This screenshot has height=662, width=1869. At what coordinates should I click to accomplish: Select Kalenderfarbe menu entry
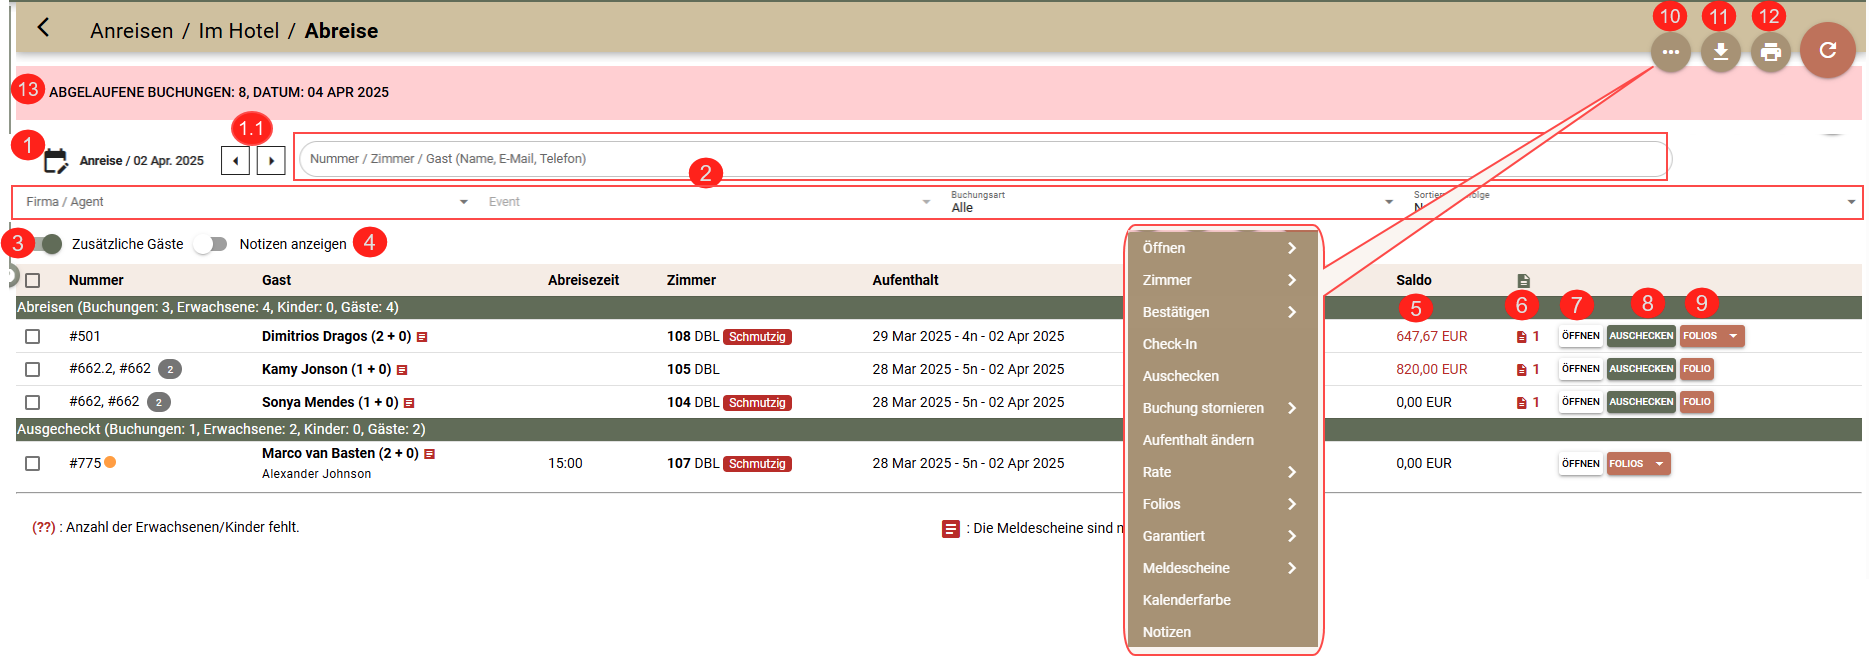click(1221, 600)
